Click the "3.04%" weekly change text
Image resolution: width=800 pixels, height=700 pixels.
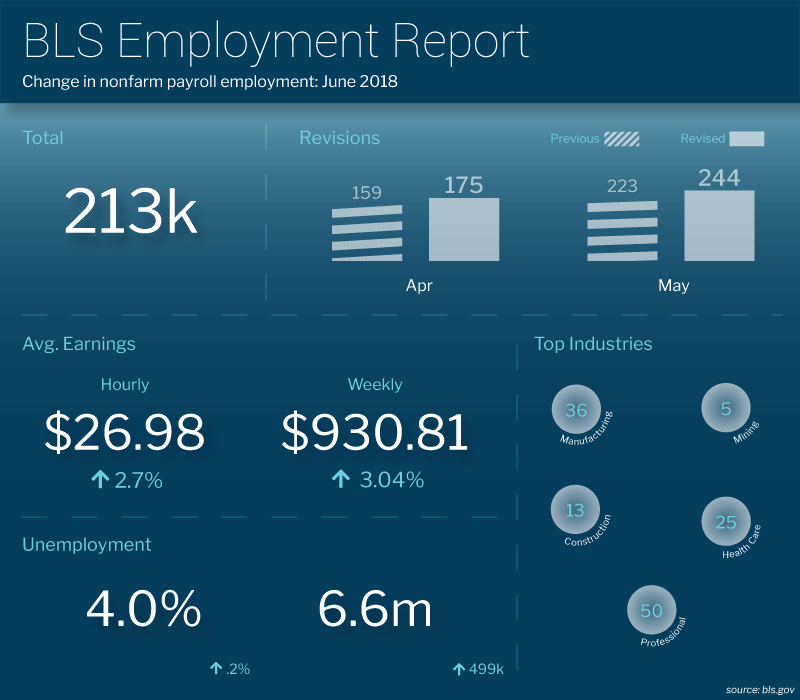pyautogui.click(x=392, y=480)
